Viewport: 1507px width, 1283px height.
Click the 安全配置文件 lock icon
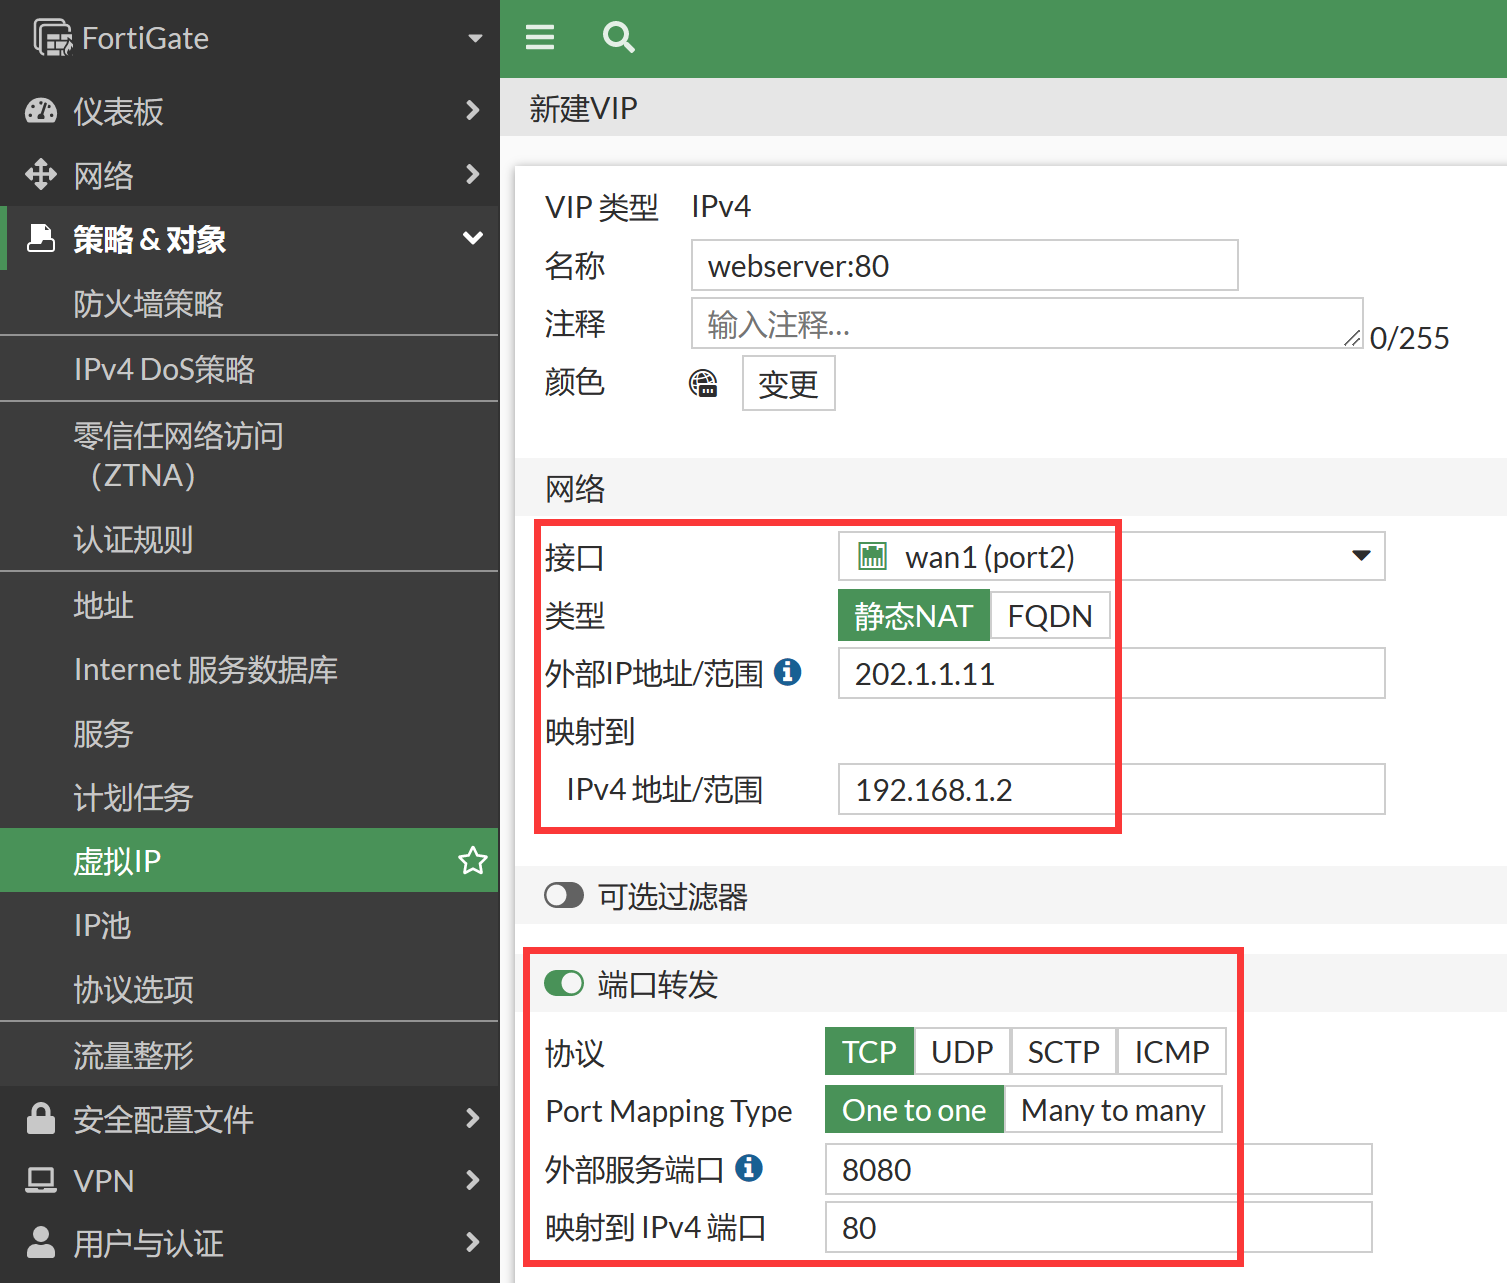(41, 1118)
